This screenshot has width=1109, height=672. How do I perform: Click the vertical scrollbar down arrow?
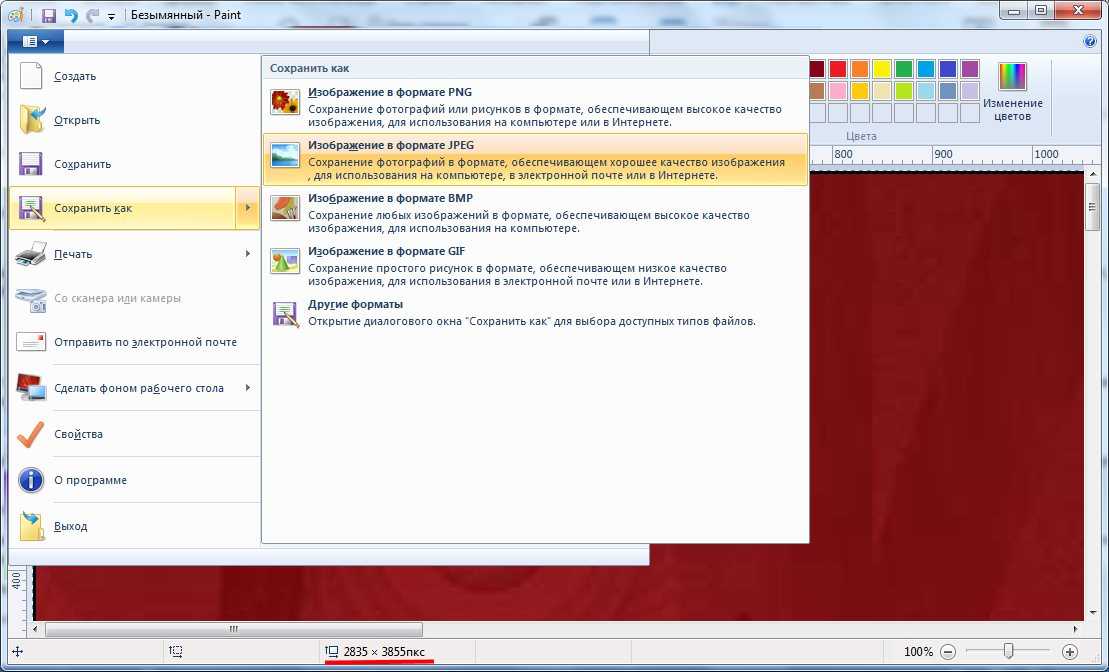coord(1093,613)
